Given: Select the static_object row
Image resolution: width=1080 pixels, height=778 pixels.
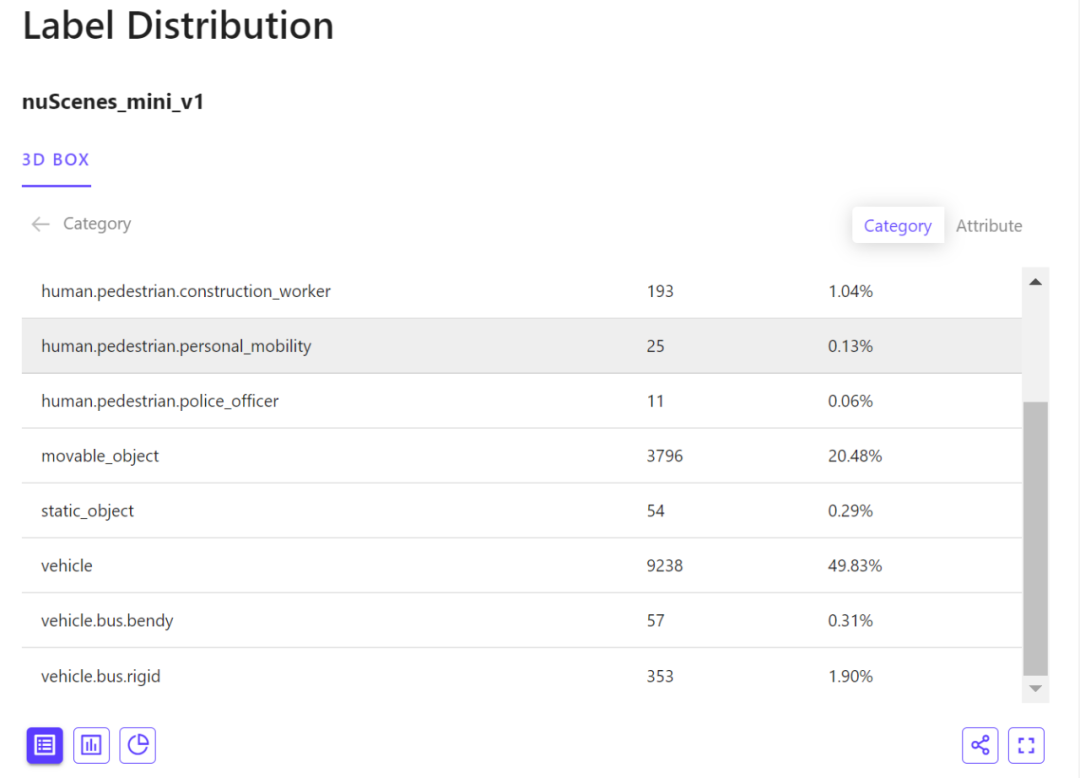Looking at the screenshot, I should click(x=88, y=511).
